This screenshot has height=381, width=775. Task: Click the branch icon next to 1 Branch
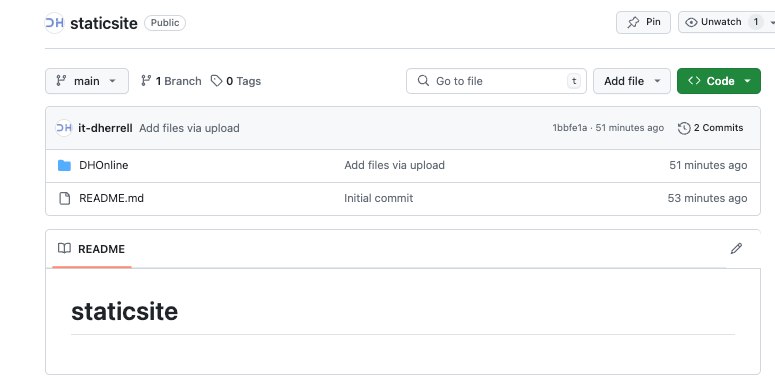pyautogui.click(x=146, y=81)
